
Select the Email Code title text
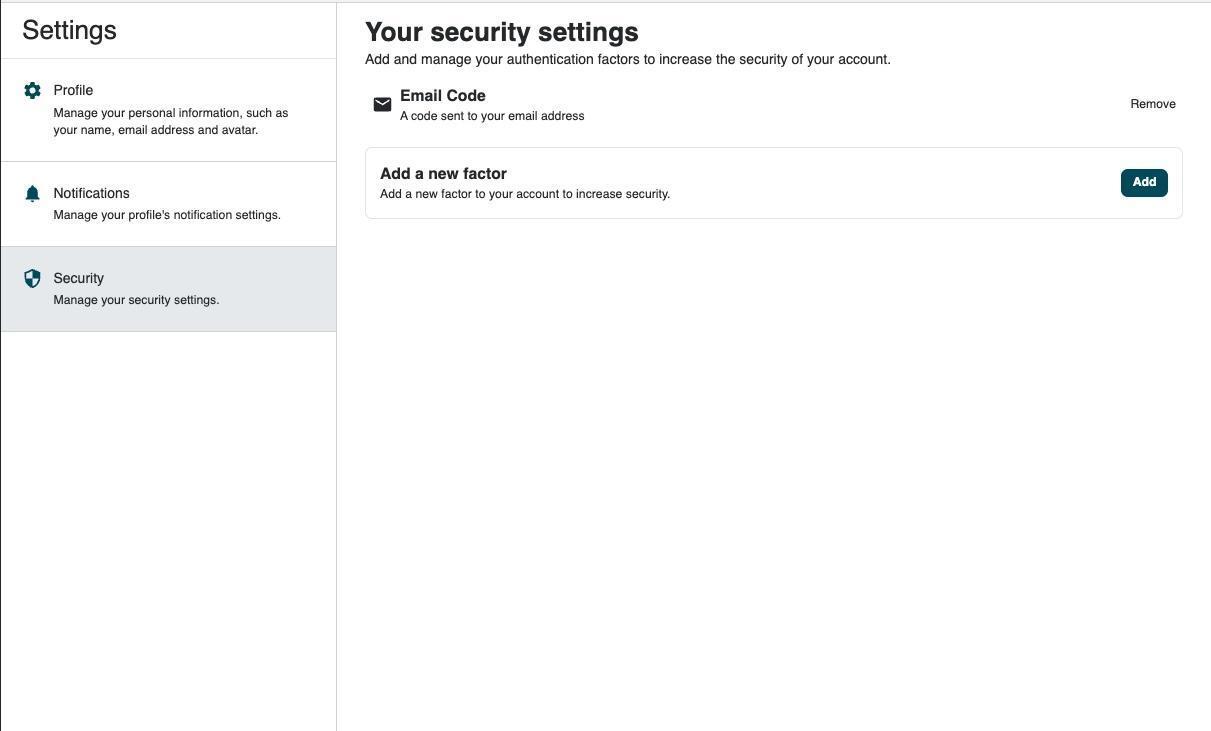tap(442, 96)
